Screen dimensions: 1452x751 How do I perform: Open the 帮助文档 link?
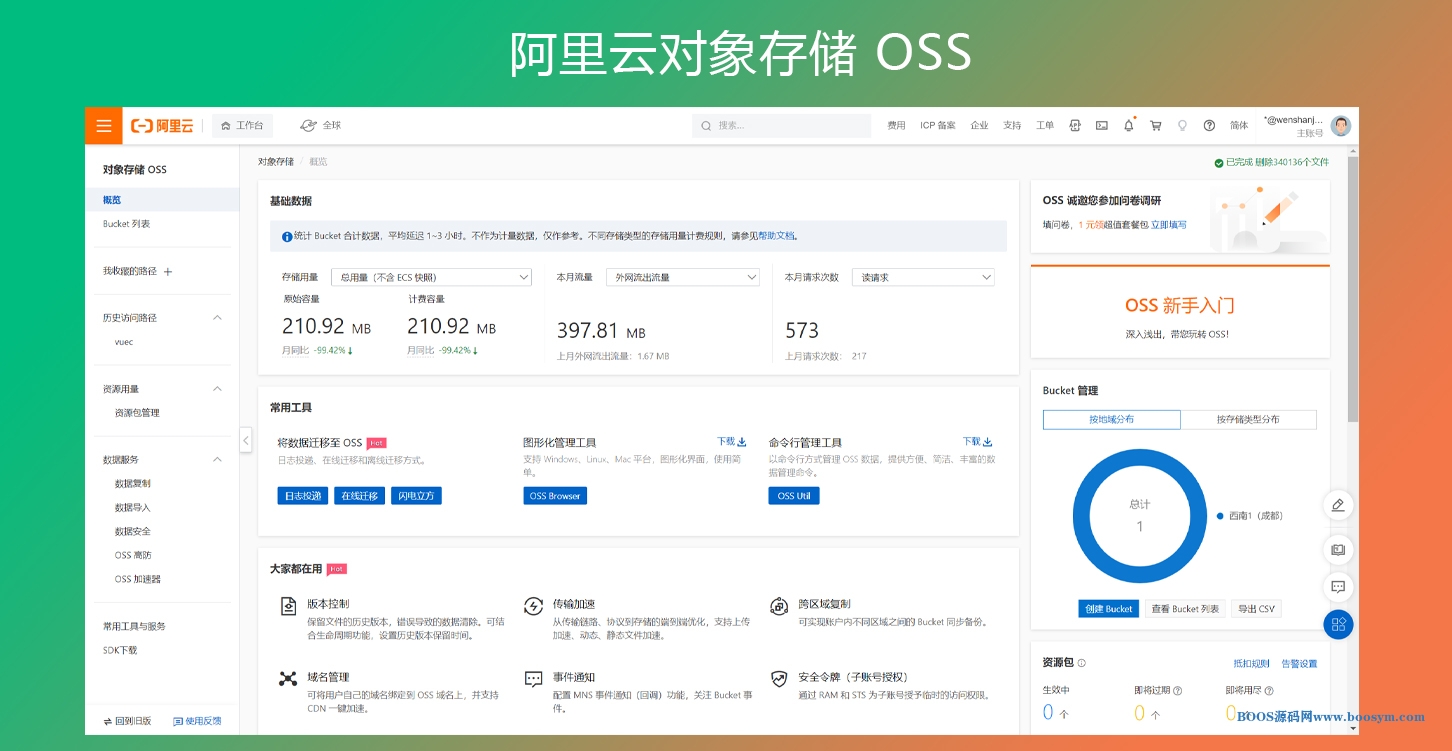[x=776, y=236]
